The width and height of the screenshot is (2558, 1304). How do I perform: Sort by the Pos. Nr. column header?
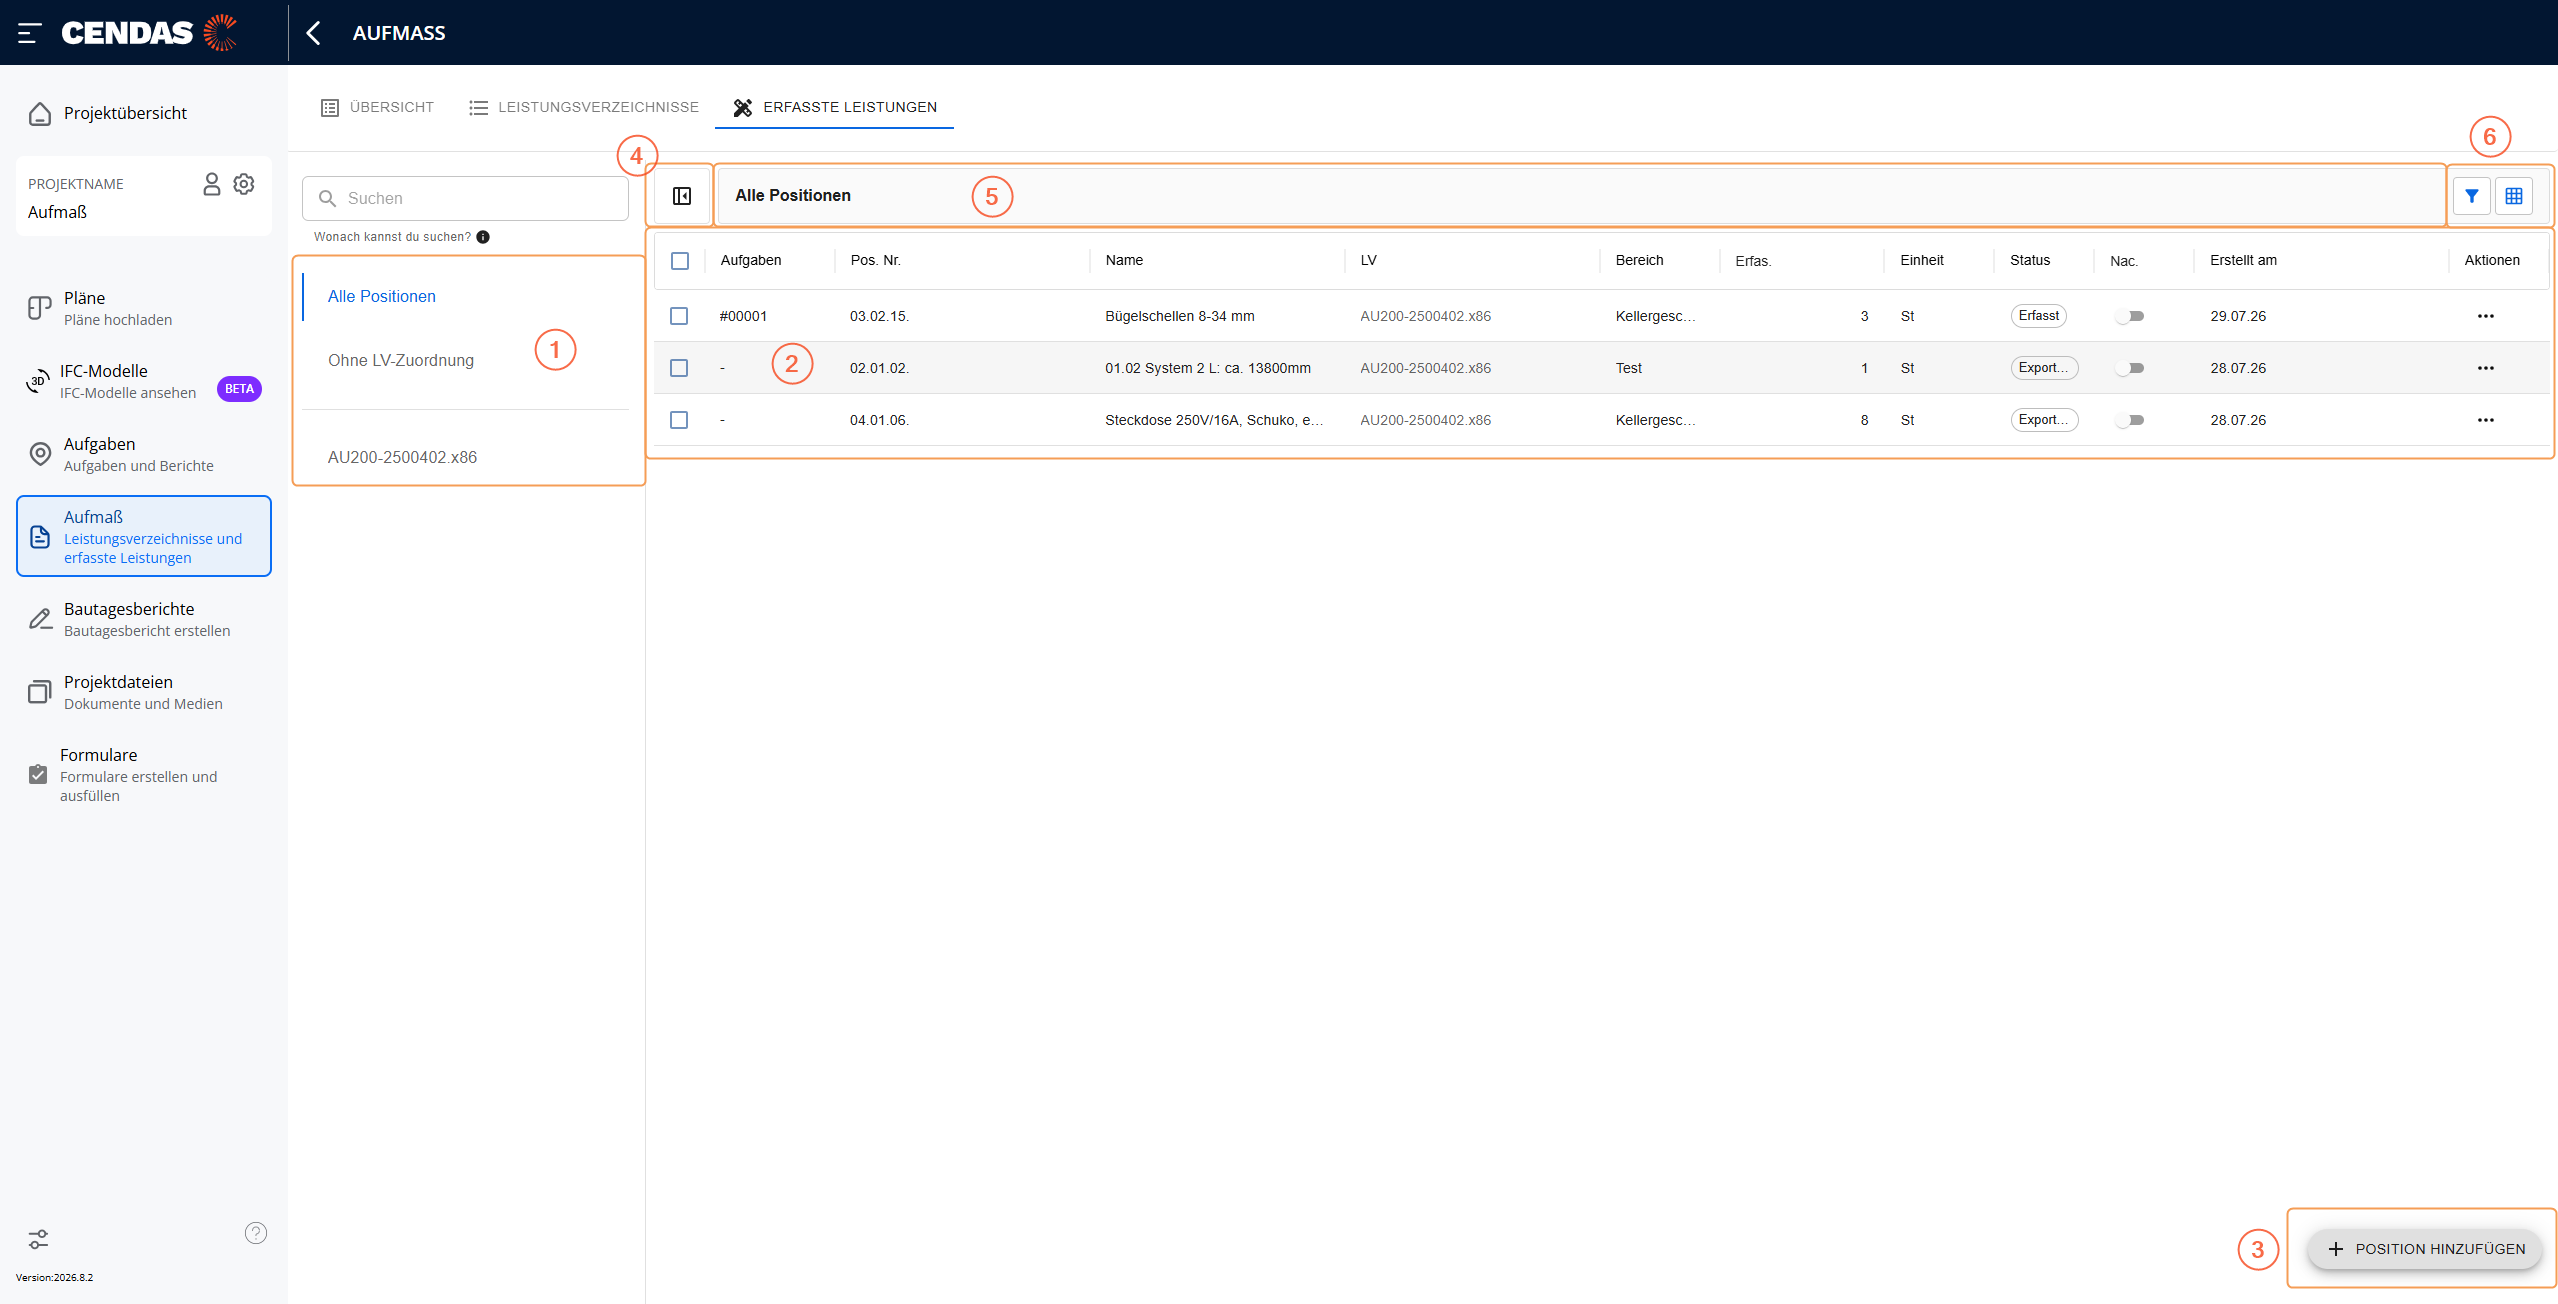876,260
